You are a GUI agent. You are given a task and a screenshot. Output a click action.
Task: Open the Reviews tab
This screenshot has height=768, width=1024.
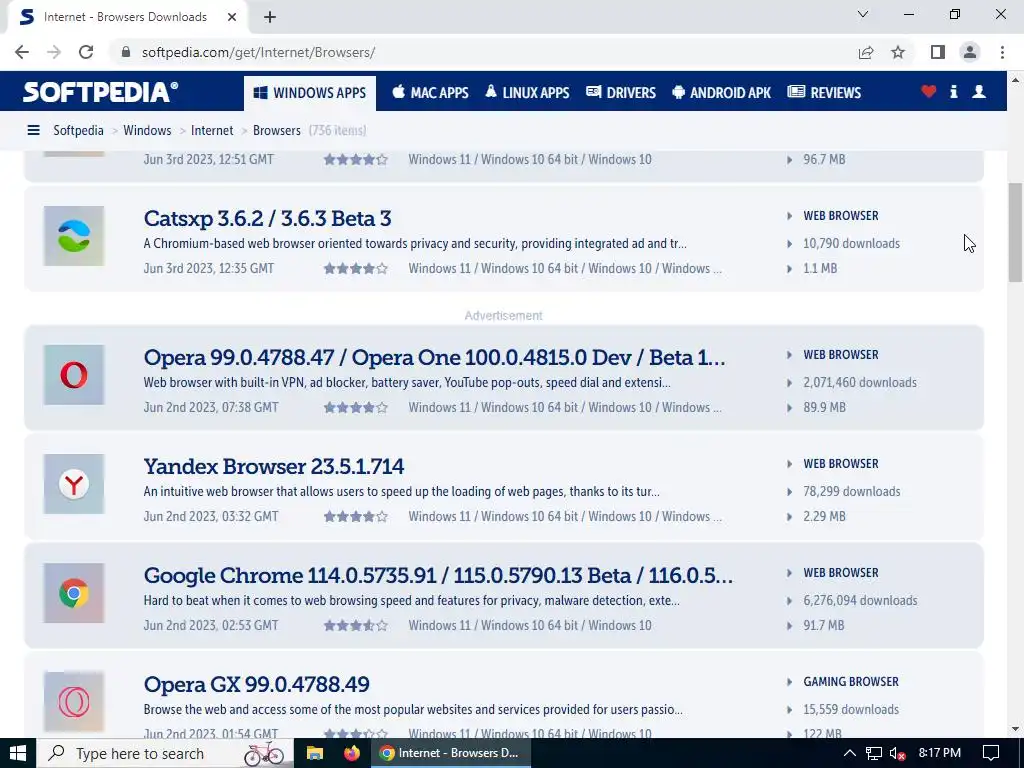[x=824, y=93]
